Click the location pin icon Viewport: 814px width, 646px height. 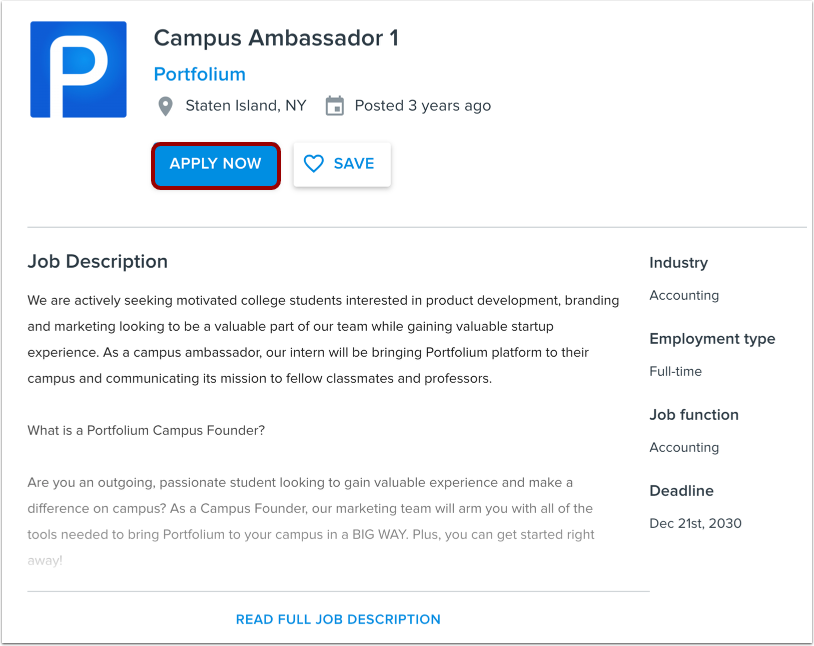click(x=165, y=105)
